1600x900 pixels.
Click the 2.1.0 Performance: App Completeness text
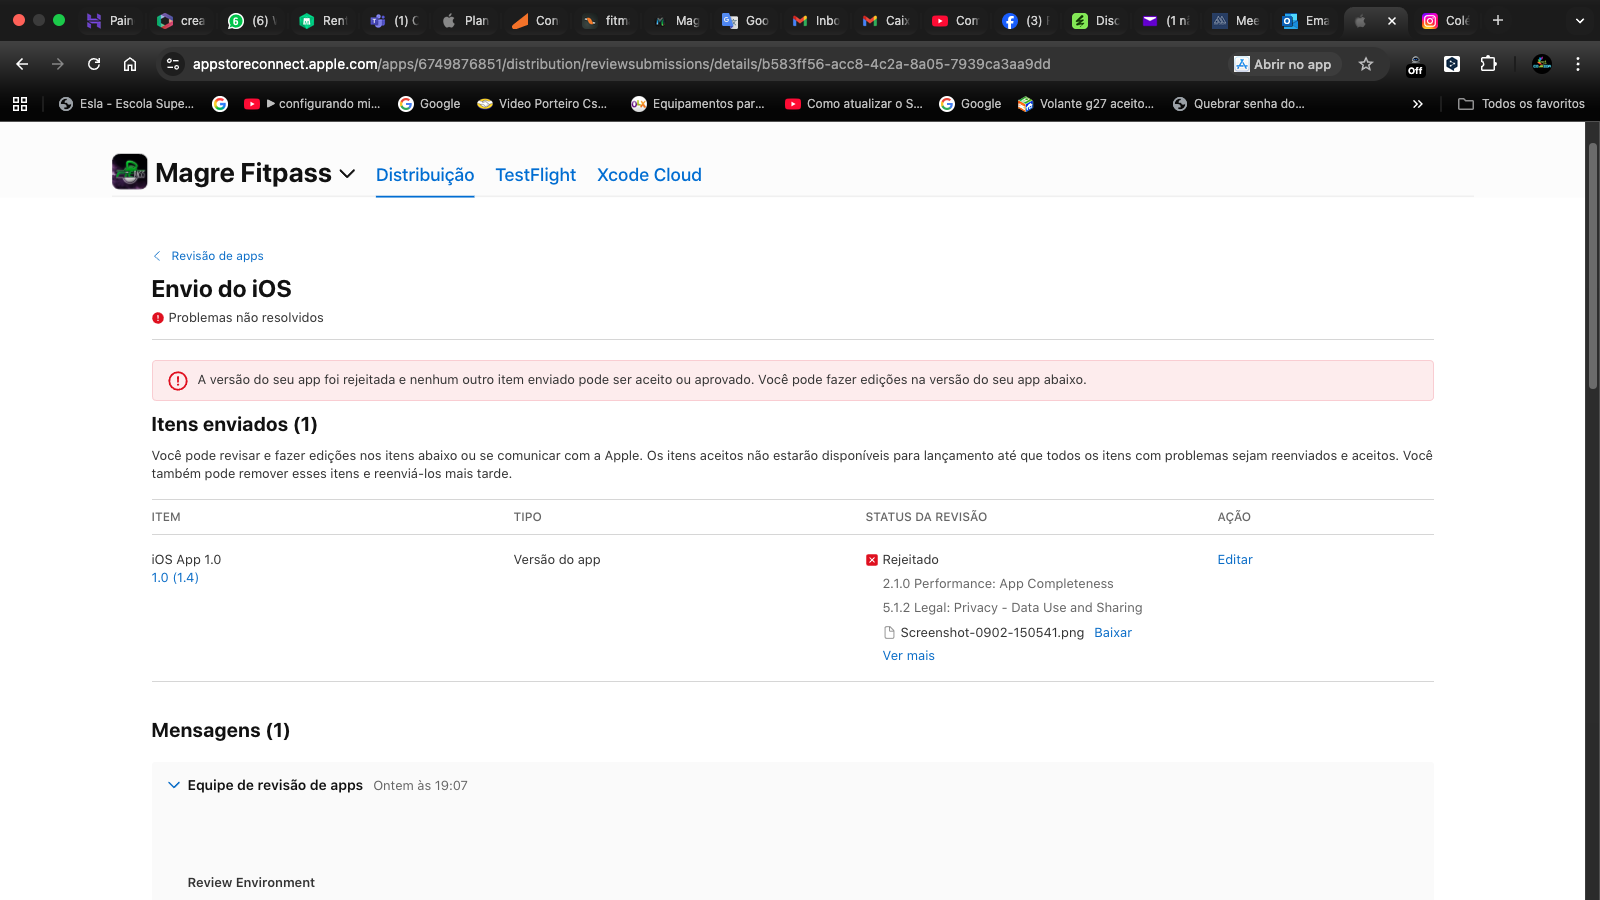click(x=998, y=584)
